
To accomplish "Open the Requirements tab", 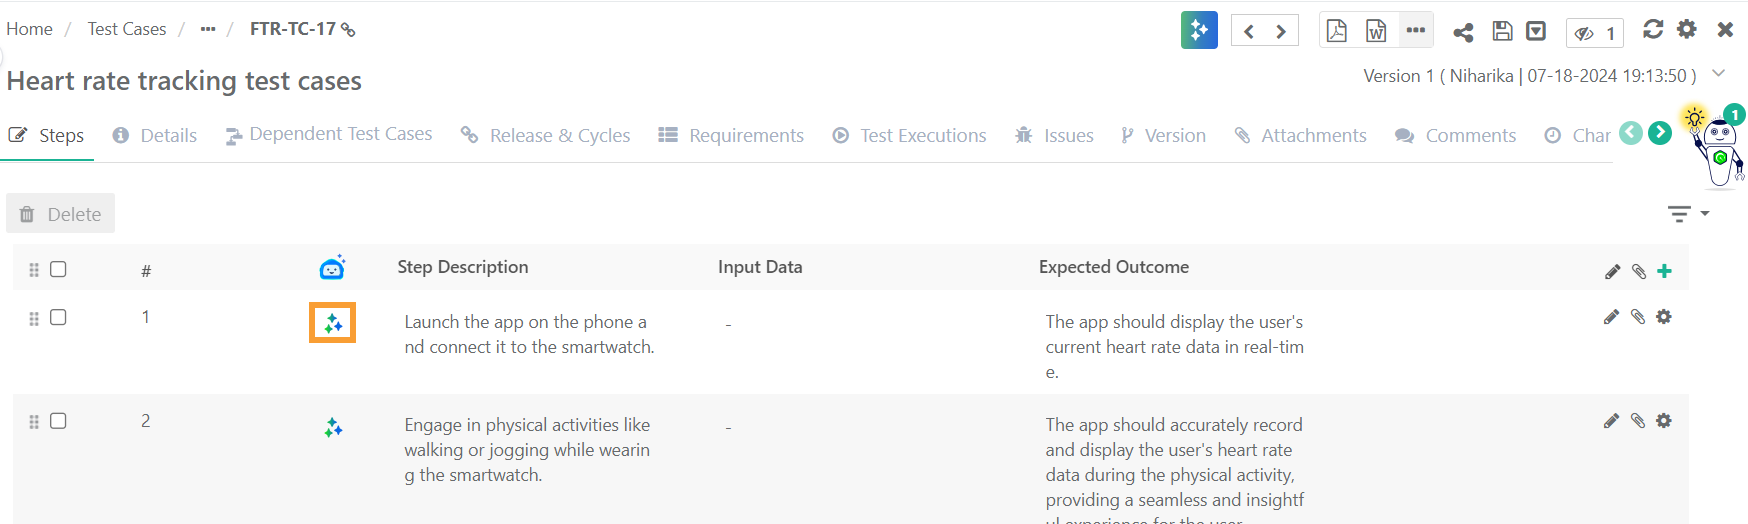I will click(x=731, y=135).
